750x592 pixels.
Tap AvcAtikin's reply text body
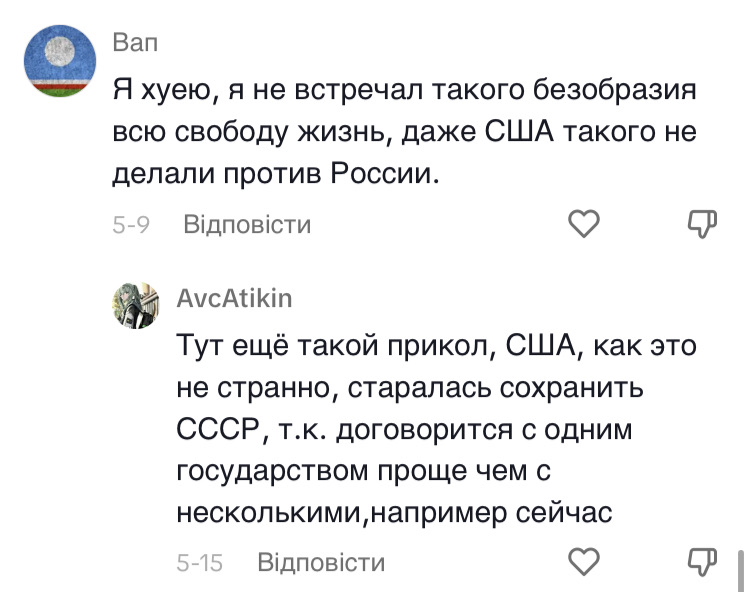tap(435, 428)
